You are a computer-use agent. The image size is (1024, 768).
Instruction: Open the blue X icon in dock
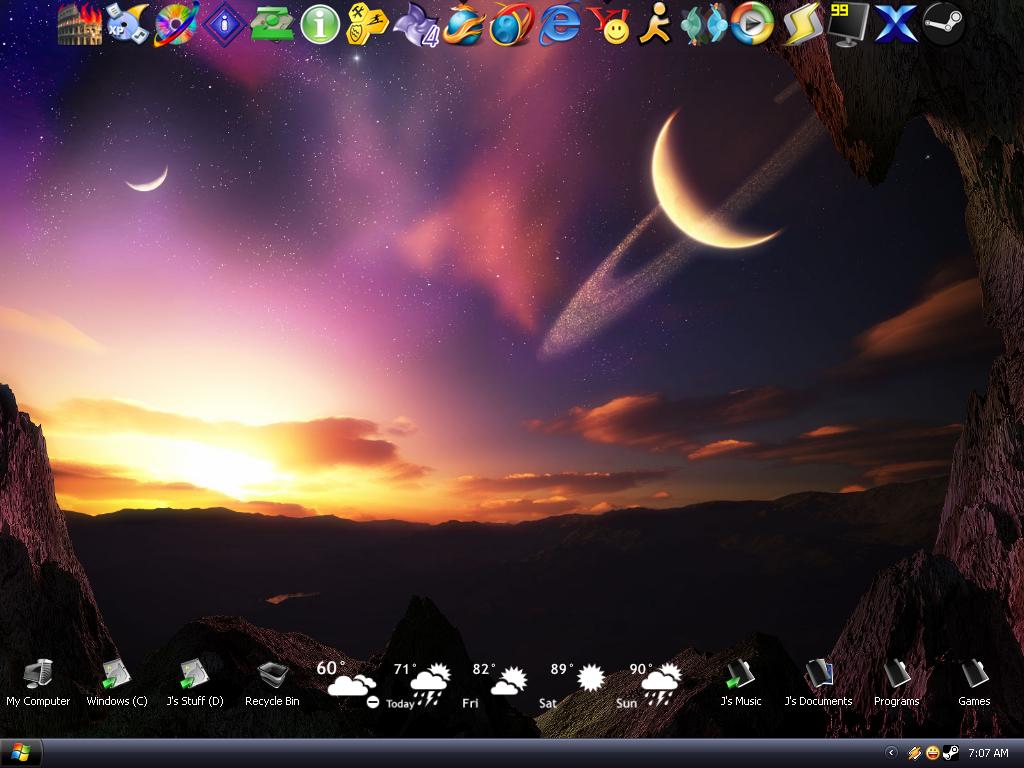pos(895,25)
